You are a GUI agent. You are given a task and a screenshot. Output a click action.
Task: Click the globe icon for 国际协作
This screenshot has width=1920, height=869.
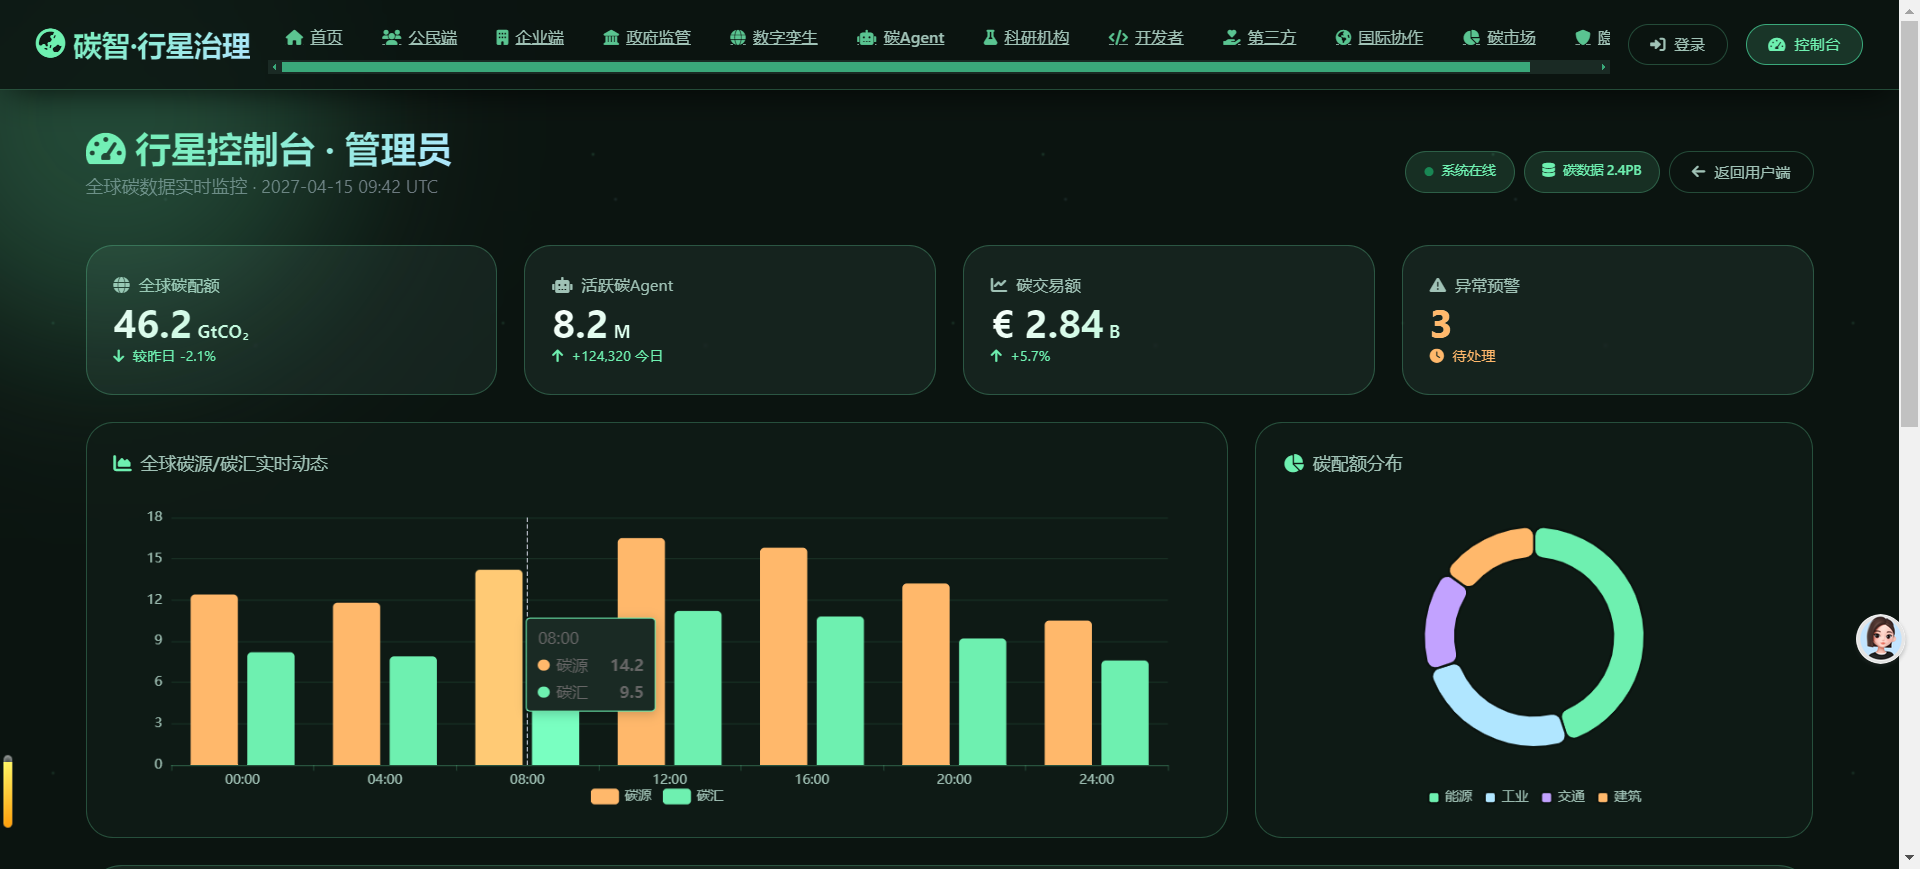[x=1343, y=37]
